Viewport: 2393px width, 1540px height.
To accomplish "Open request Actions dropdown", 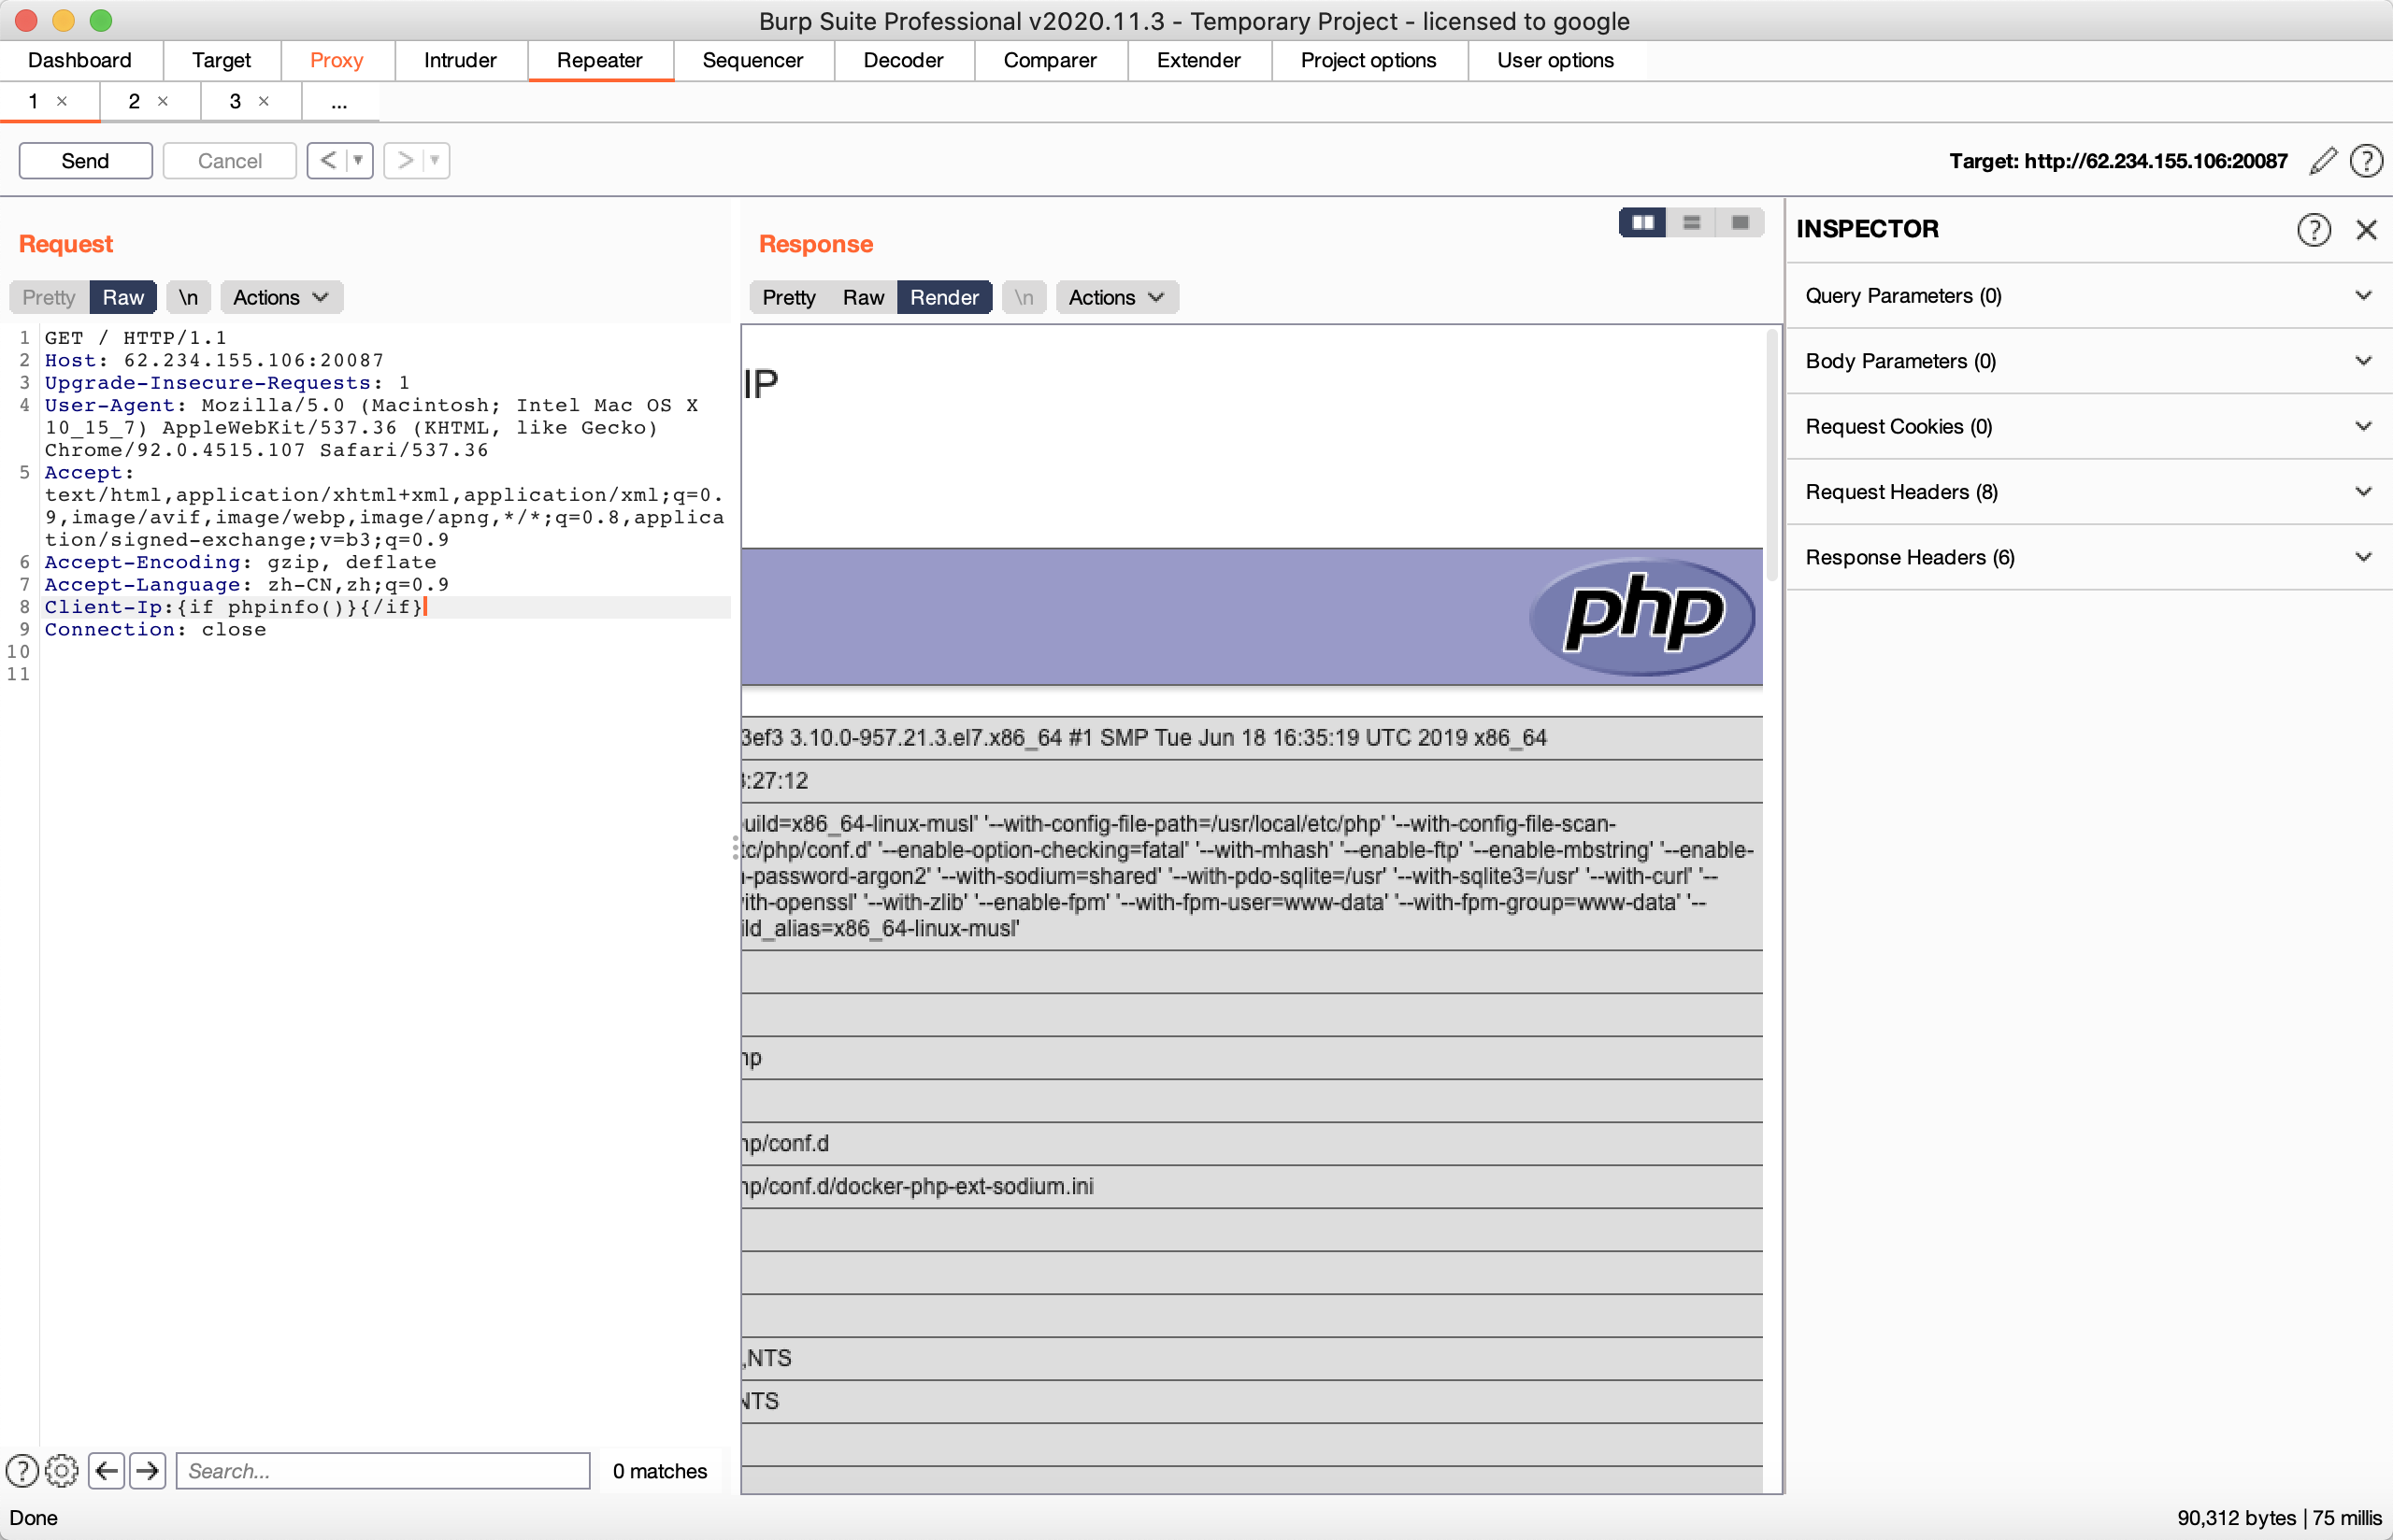I will click(281, 297).
